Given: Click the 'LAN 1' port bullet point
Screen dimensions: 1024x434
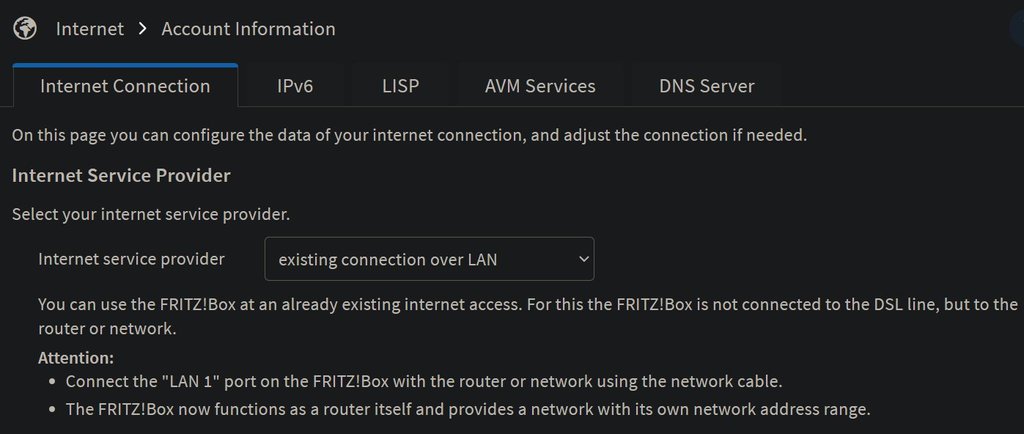Looking at the screenshot, I should point(424,381).
